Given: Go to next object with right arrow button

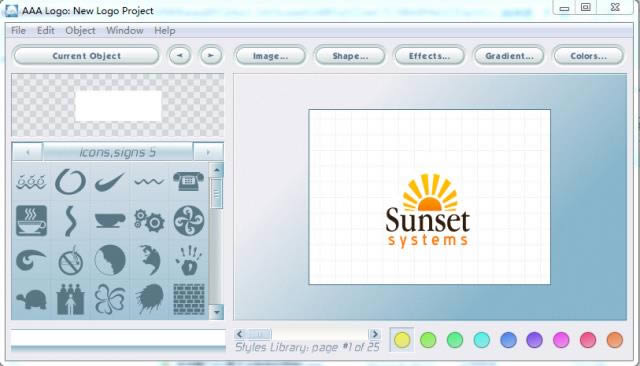Looking at the screenshot, I should point(211,55).
